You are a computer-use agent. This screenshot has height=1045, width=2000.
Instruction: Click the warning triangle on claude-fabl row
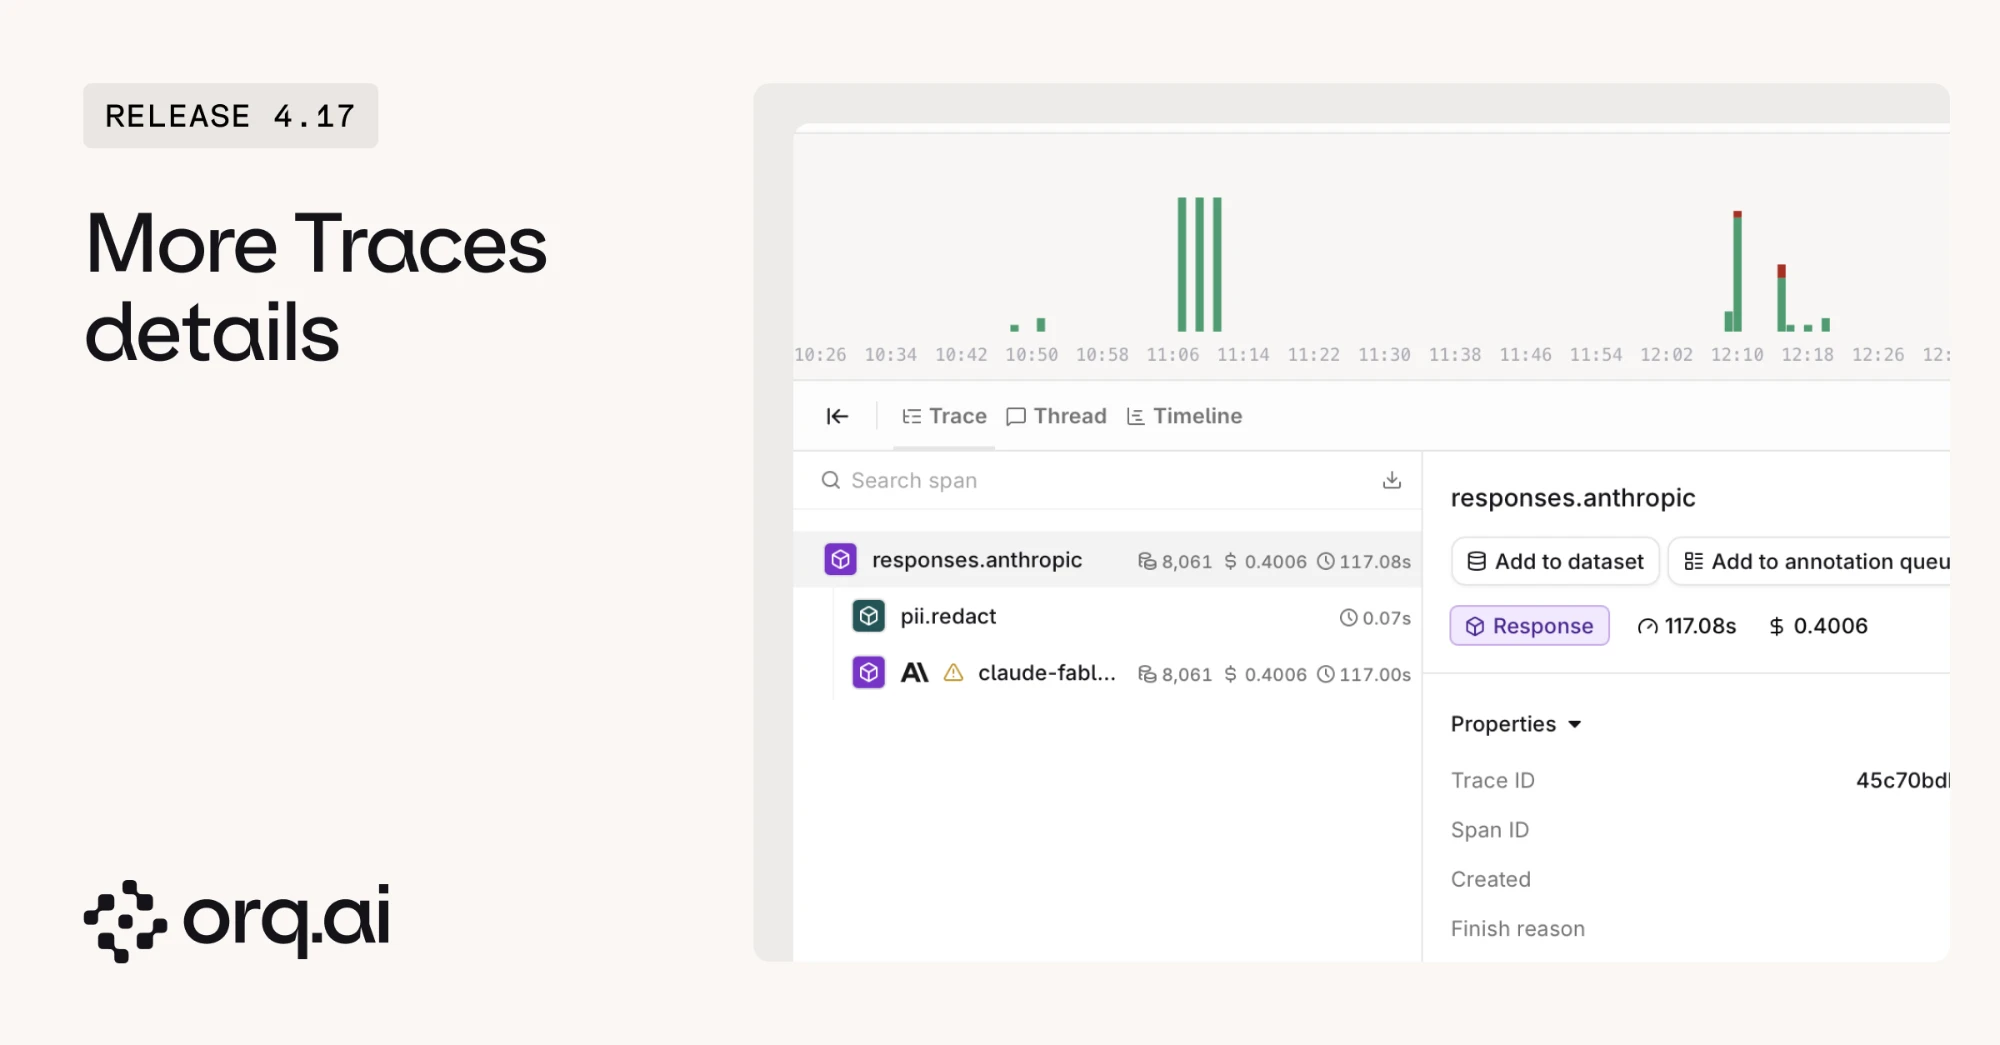953,672
